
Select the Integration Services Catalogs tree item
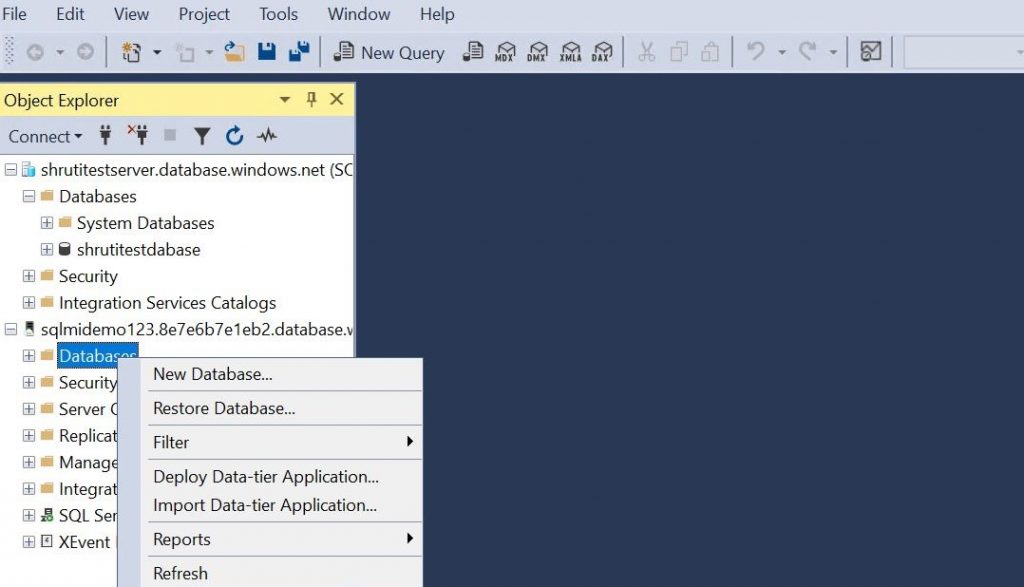point(167,303)
